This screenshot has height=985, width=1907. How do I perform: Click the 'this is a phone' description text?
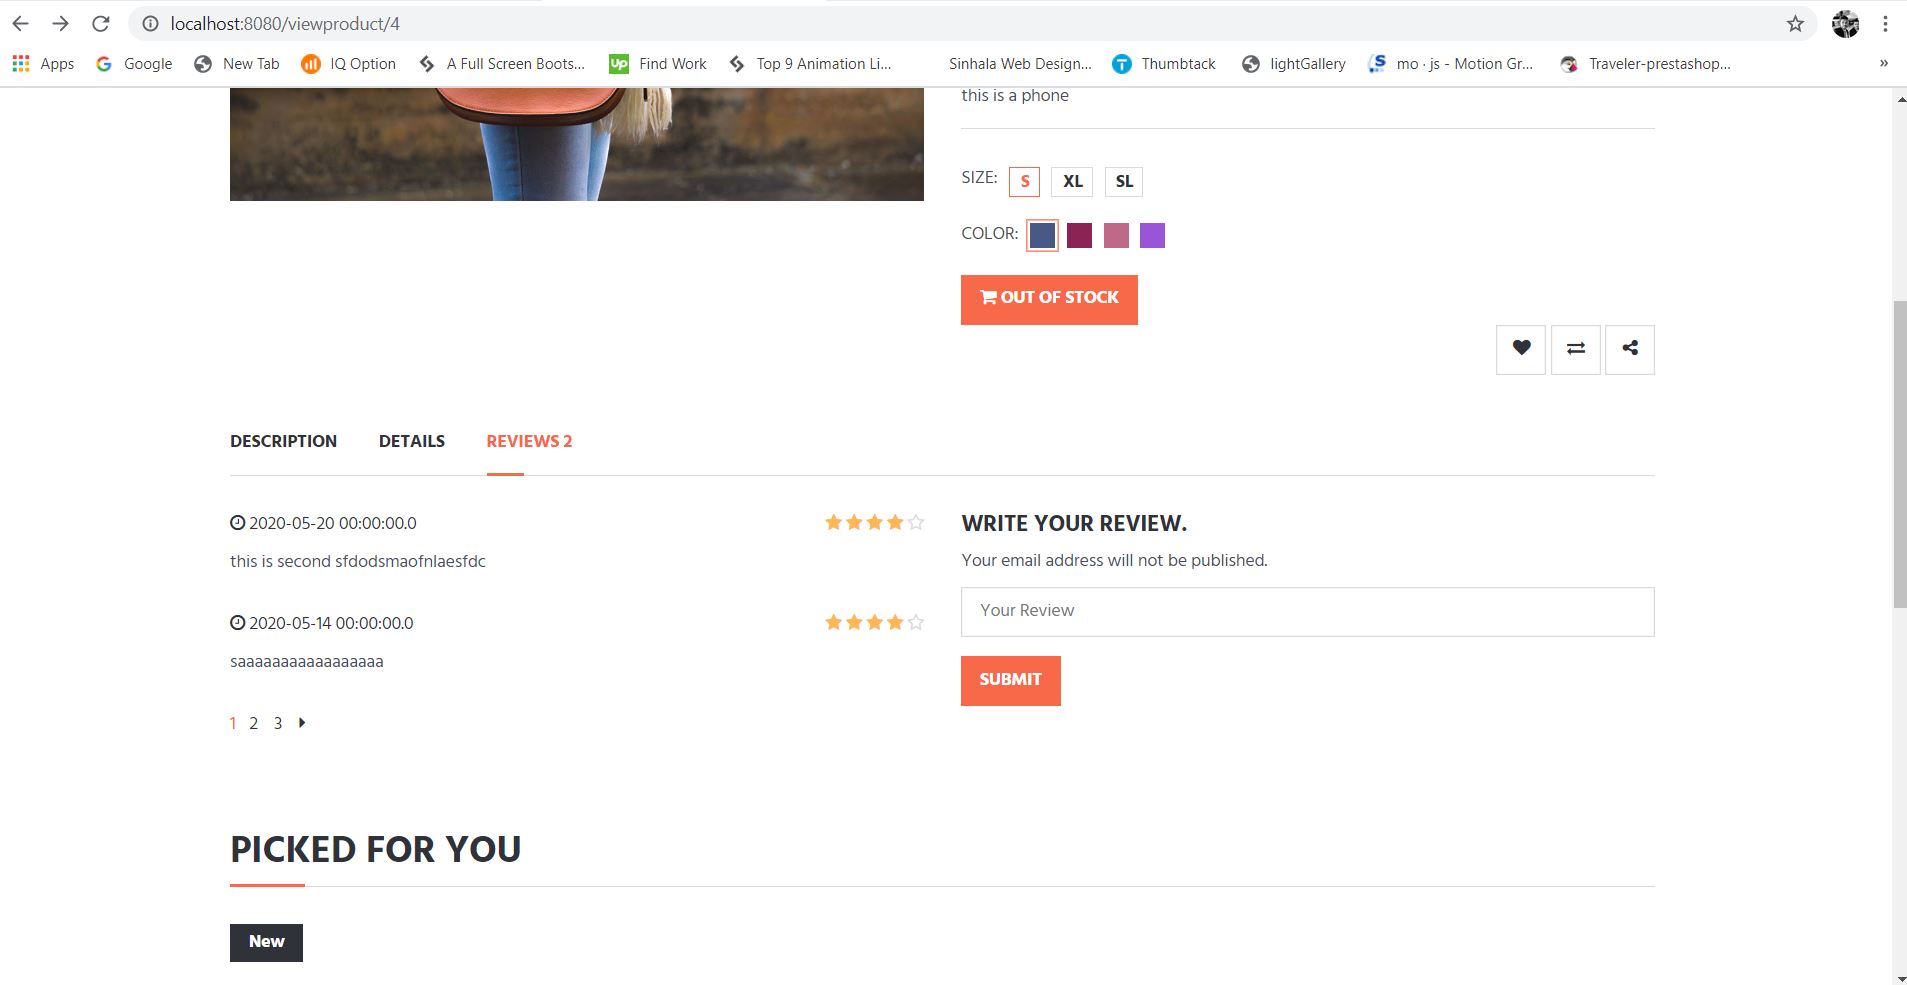coord(1015,96)
